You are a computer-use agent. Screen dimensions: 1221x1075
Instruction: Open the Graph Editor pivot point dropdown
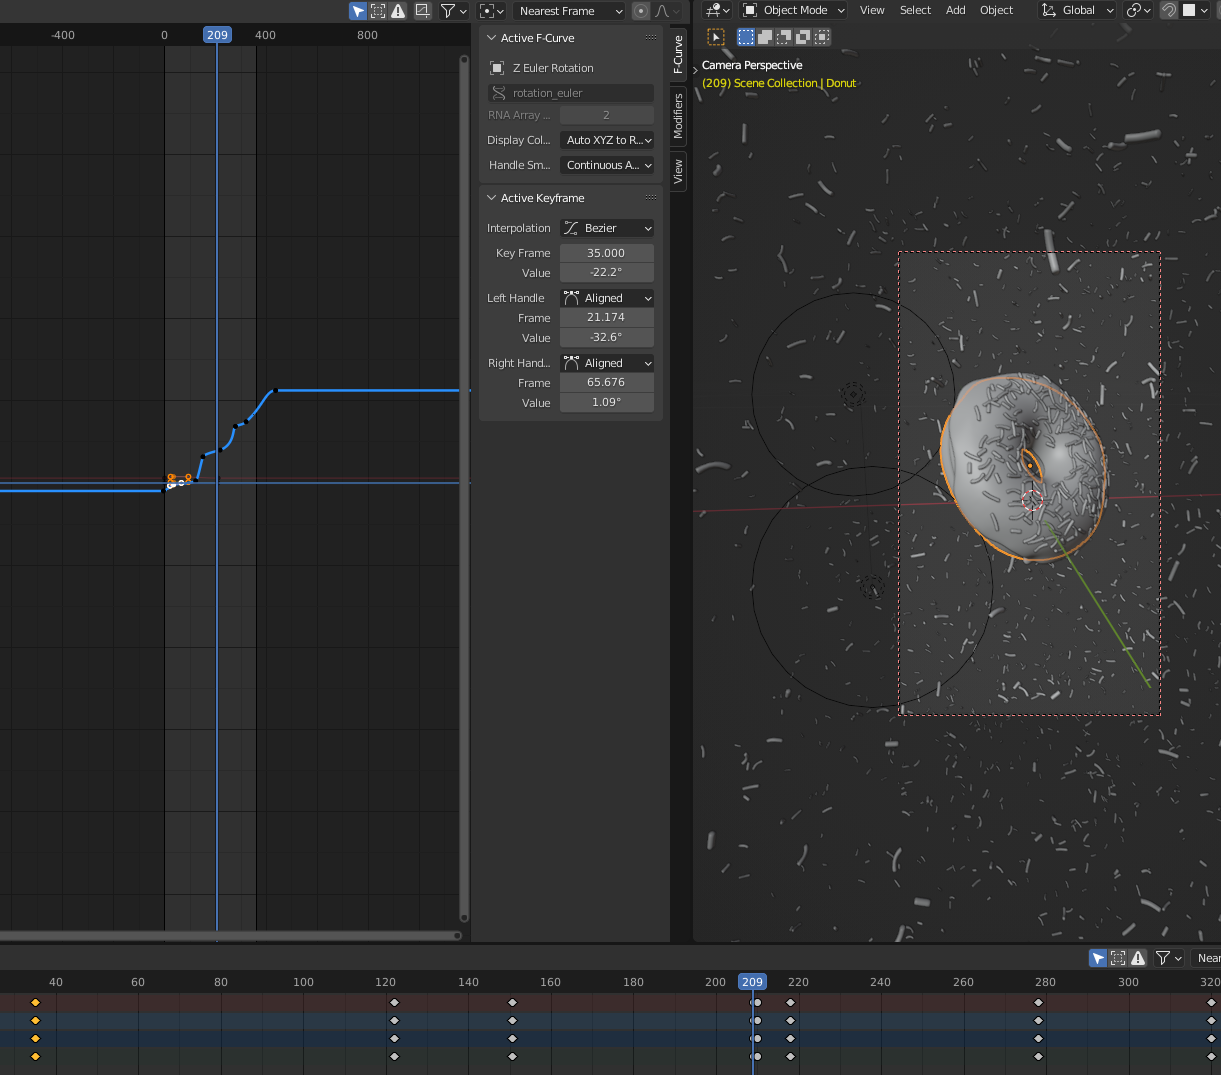[x=491, y=11]
